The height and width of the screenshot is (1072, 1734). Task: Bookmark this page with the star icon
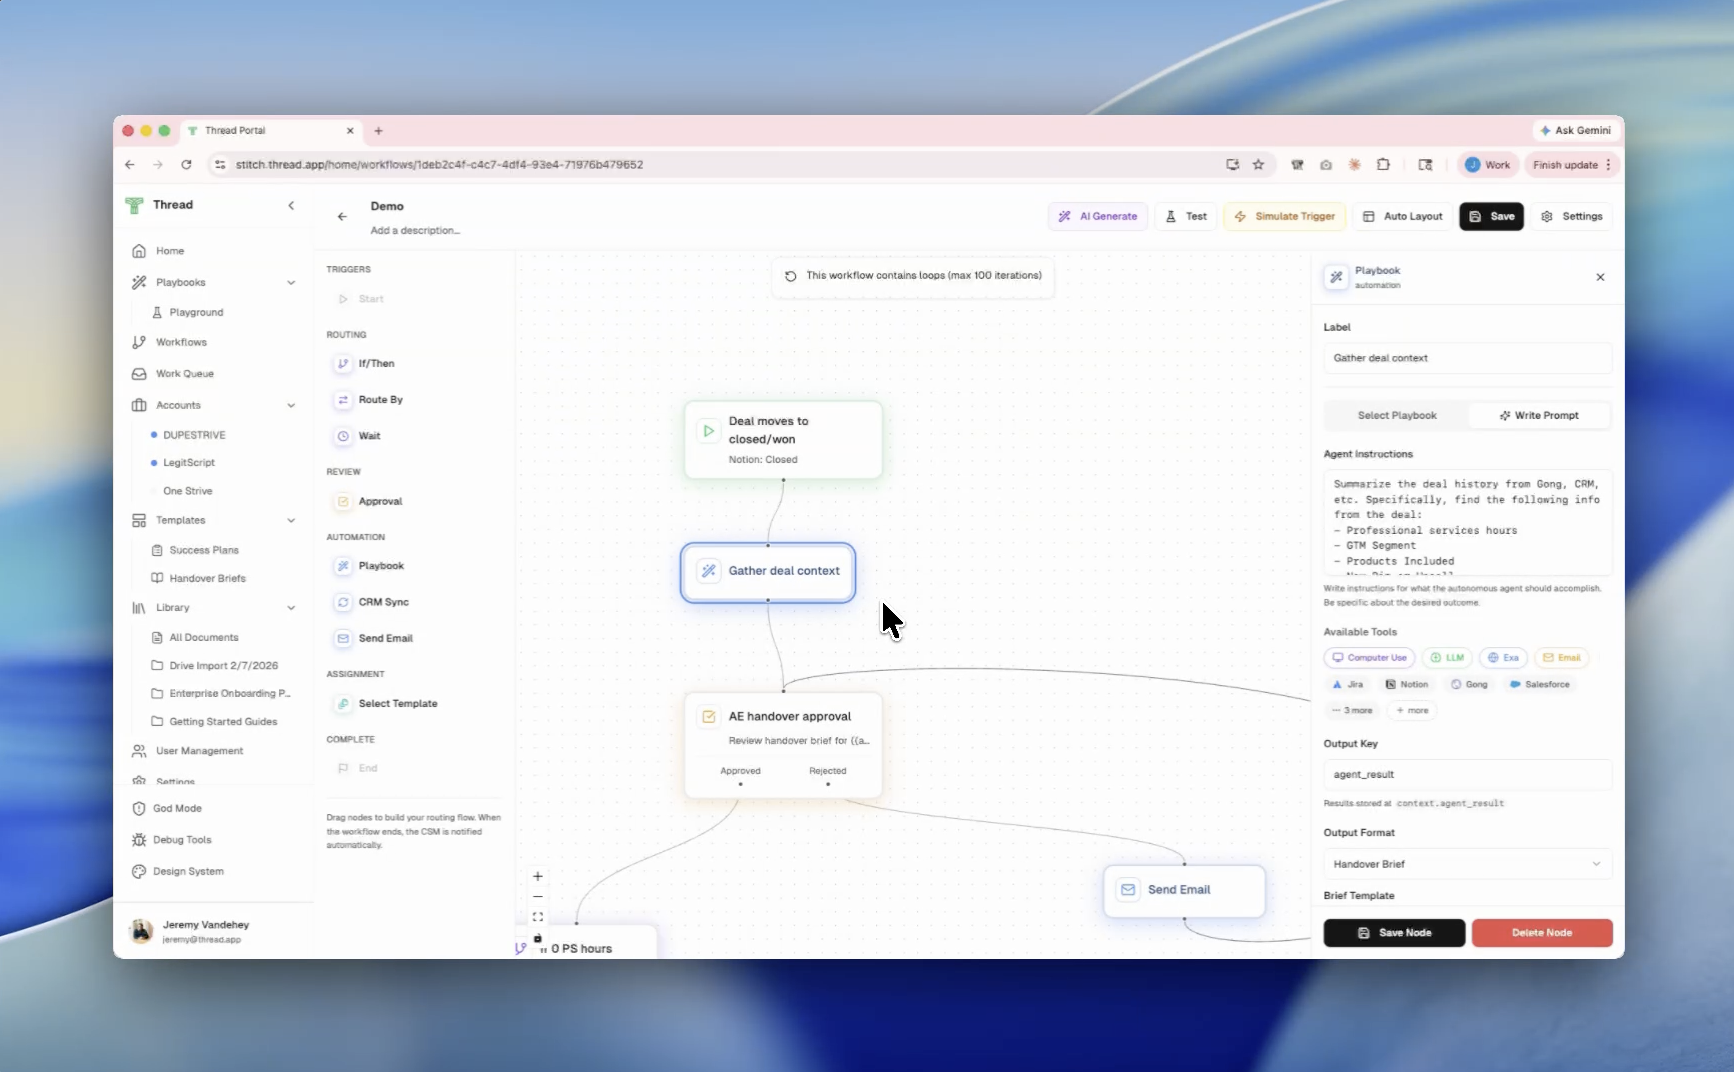[1259, 165]
